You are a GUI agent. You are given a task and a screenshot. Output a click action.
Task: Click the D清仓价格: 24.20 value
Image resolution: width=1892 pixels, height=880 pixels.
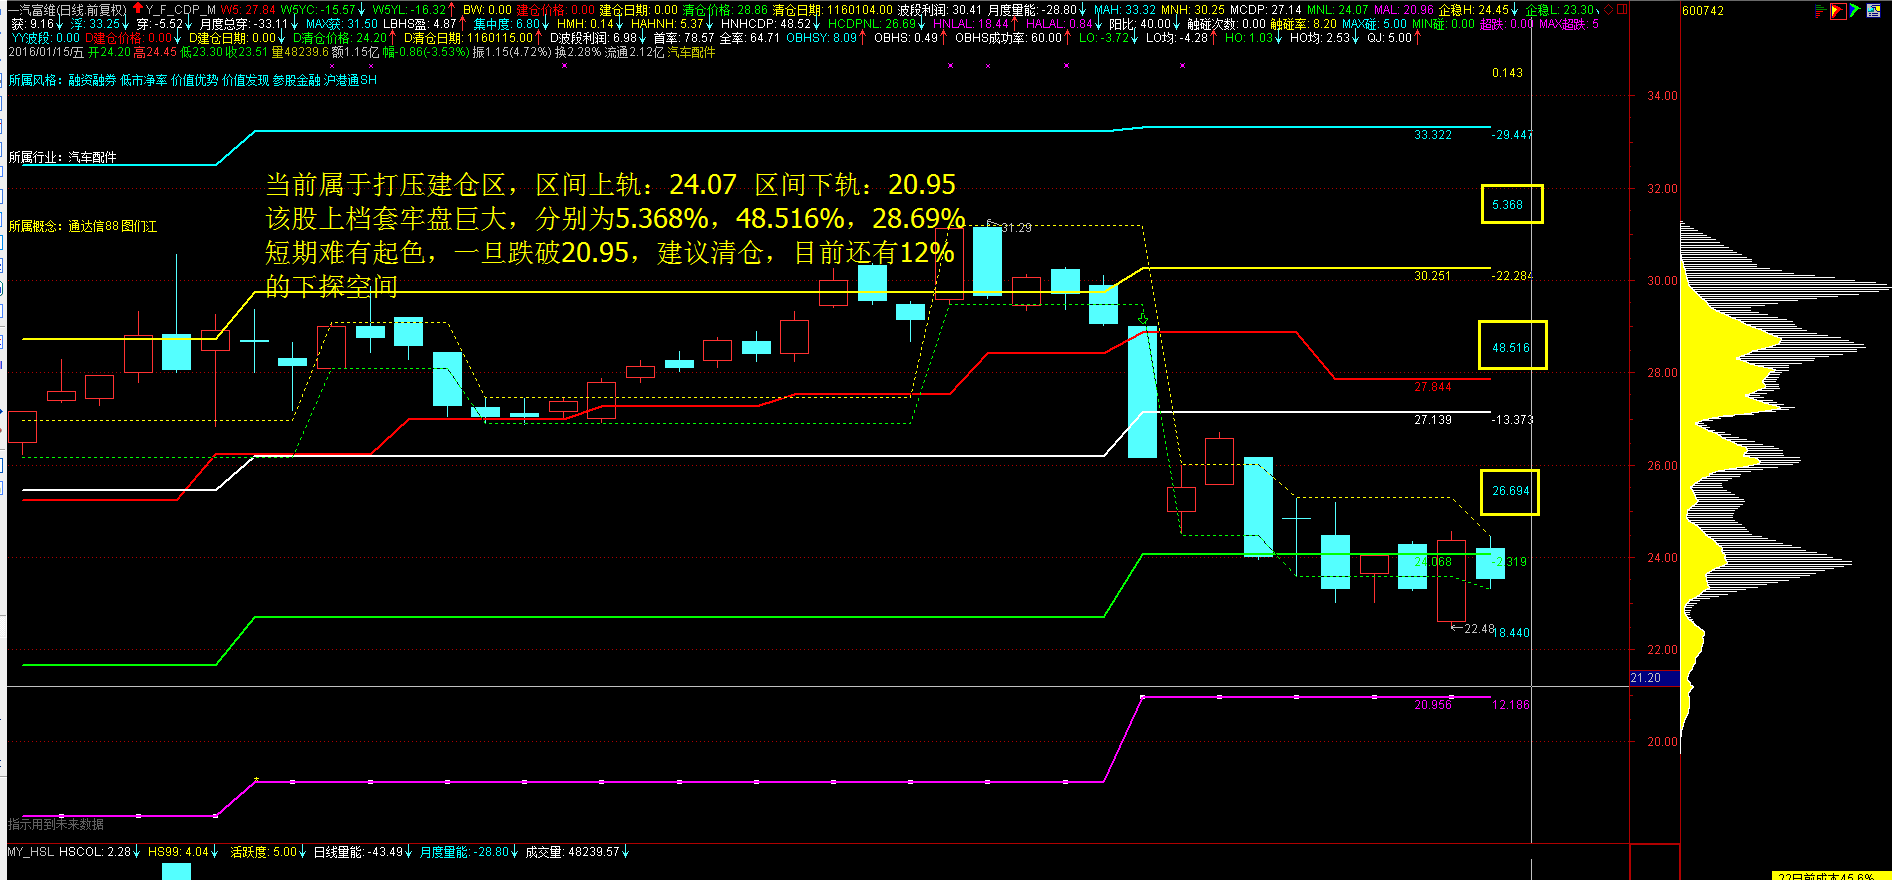[x=339, y=38]
